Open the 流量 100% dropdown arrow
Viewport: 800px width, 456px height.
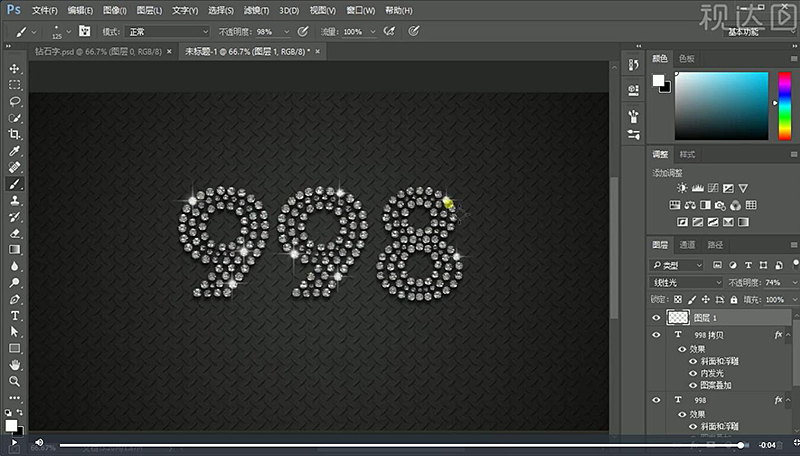[373, 32]
